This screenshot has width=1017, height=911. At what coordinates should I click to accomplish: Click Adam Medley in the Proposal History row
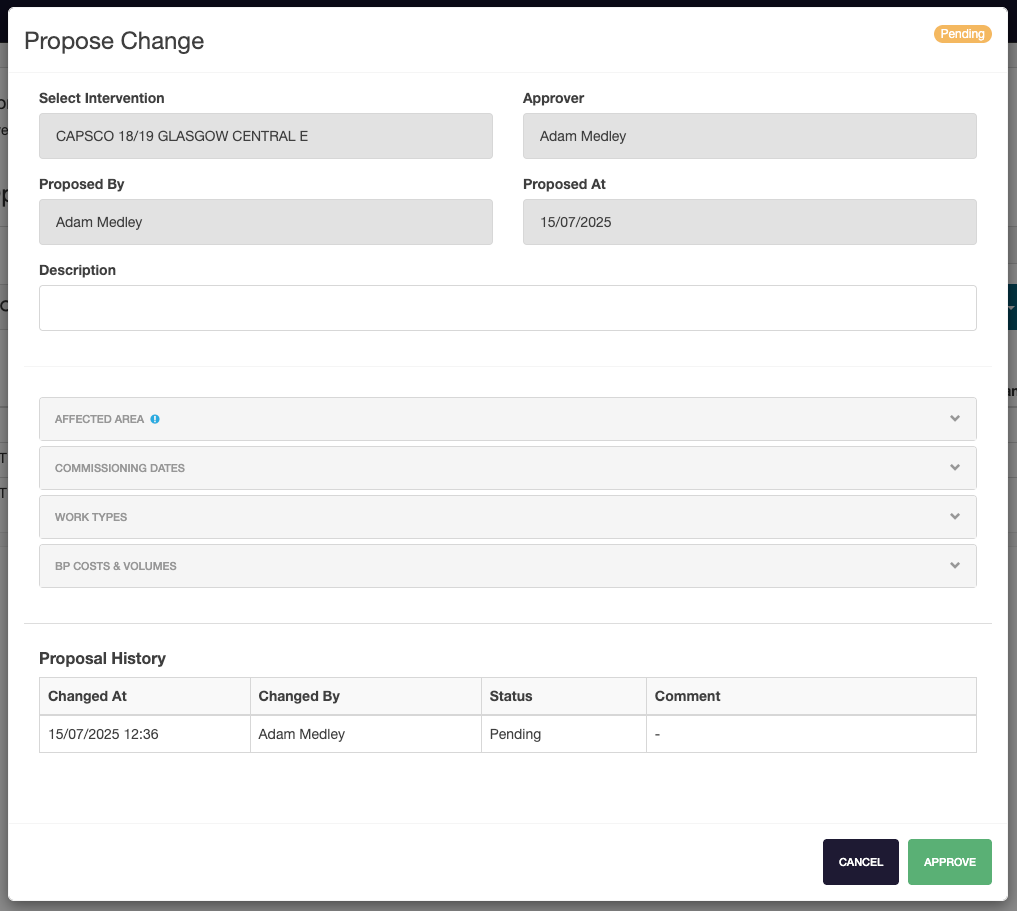point(302,734)
